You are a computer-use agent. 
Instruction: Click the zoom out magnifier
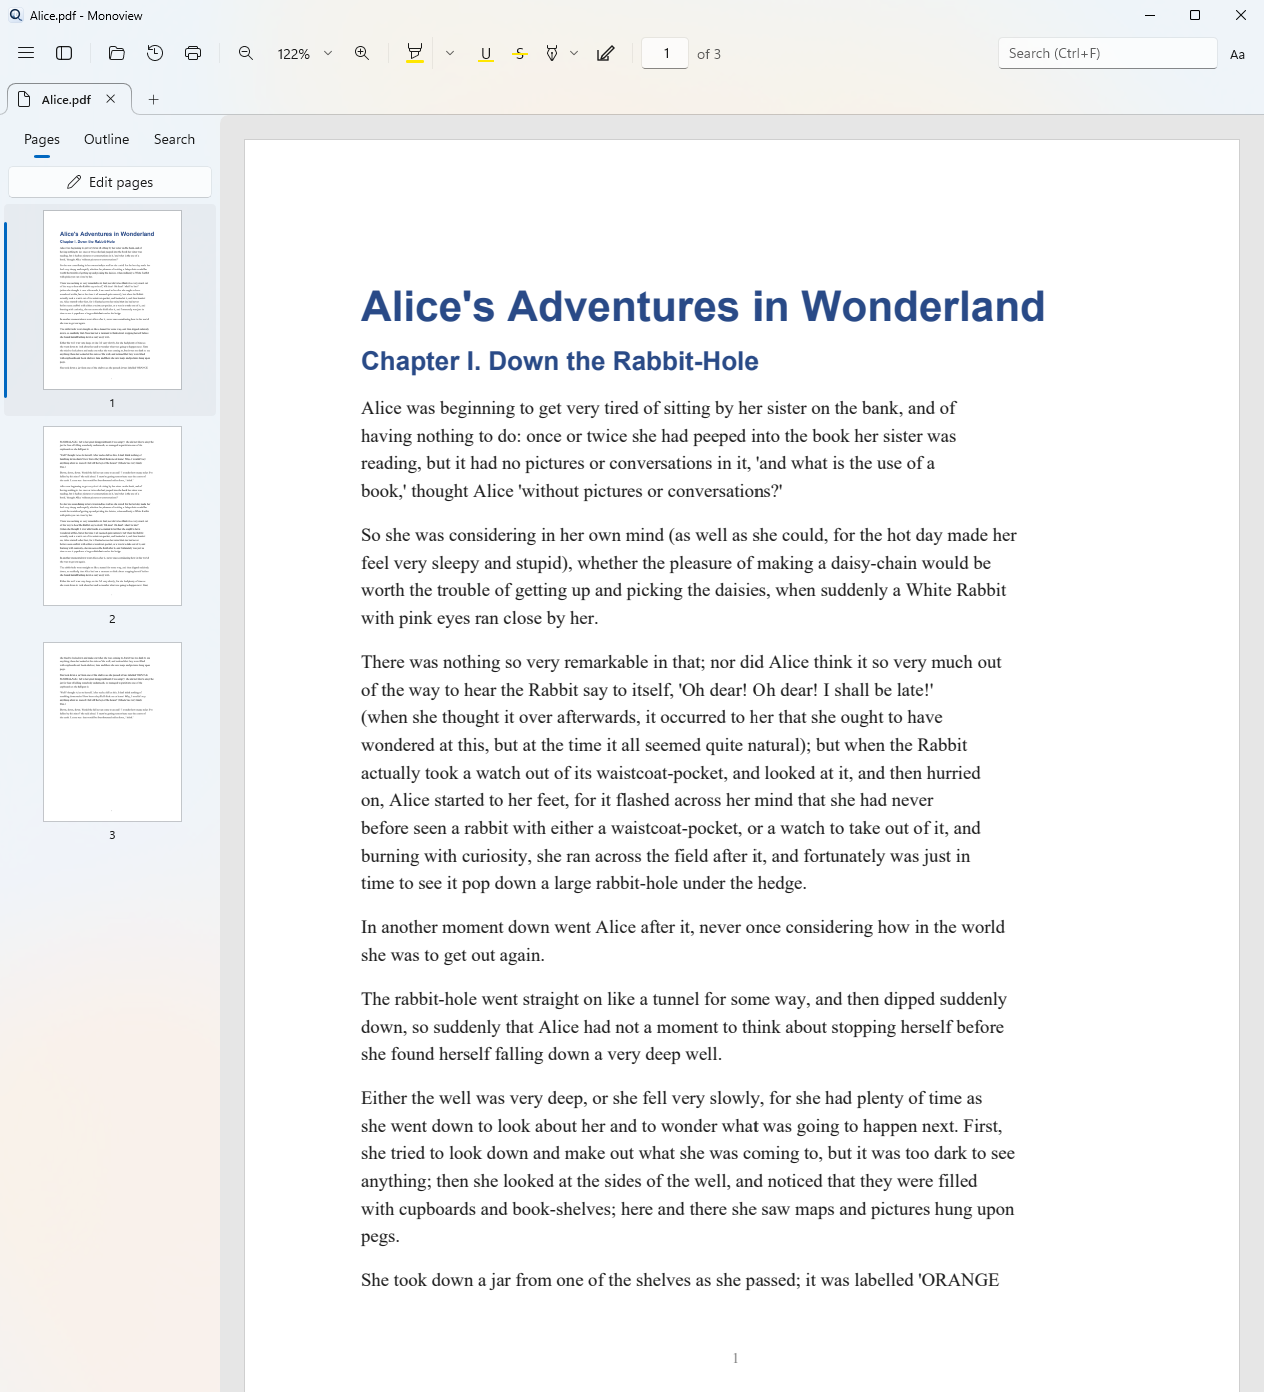pos(246,53)
